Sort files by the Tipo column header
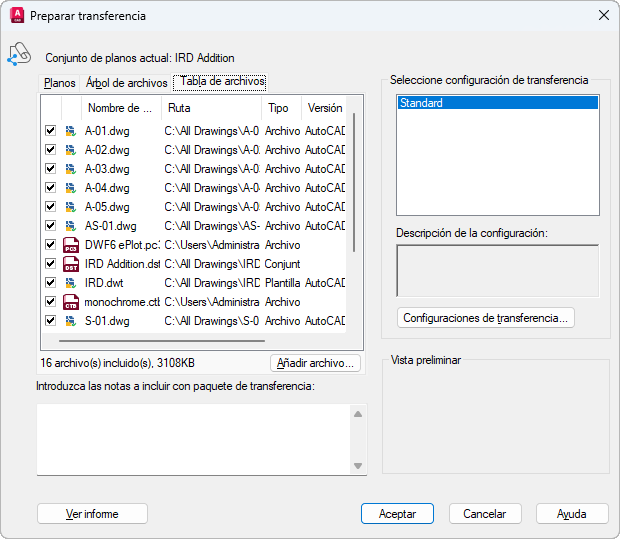The width and height of the screenshot is (620, 539). [x=279, y=108]
